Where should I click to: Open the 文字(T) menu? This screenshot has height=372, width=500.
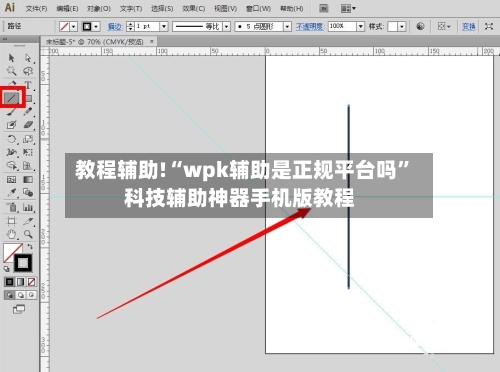131,8
